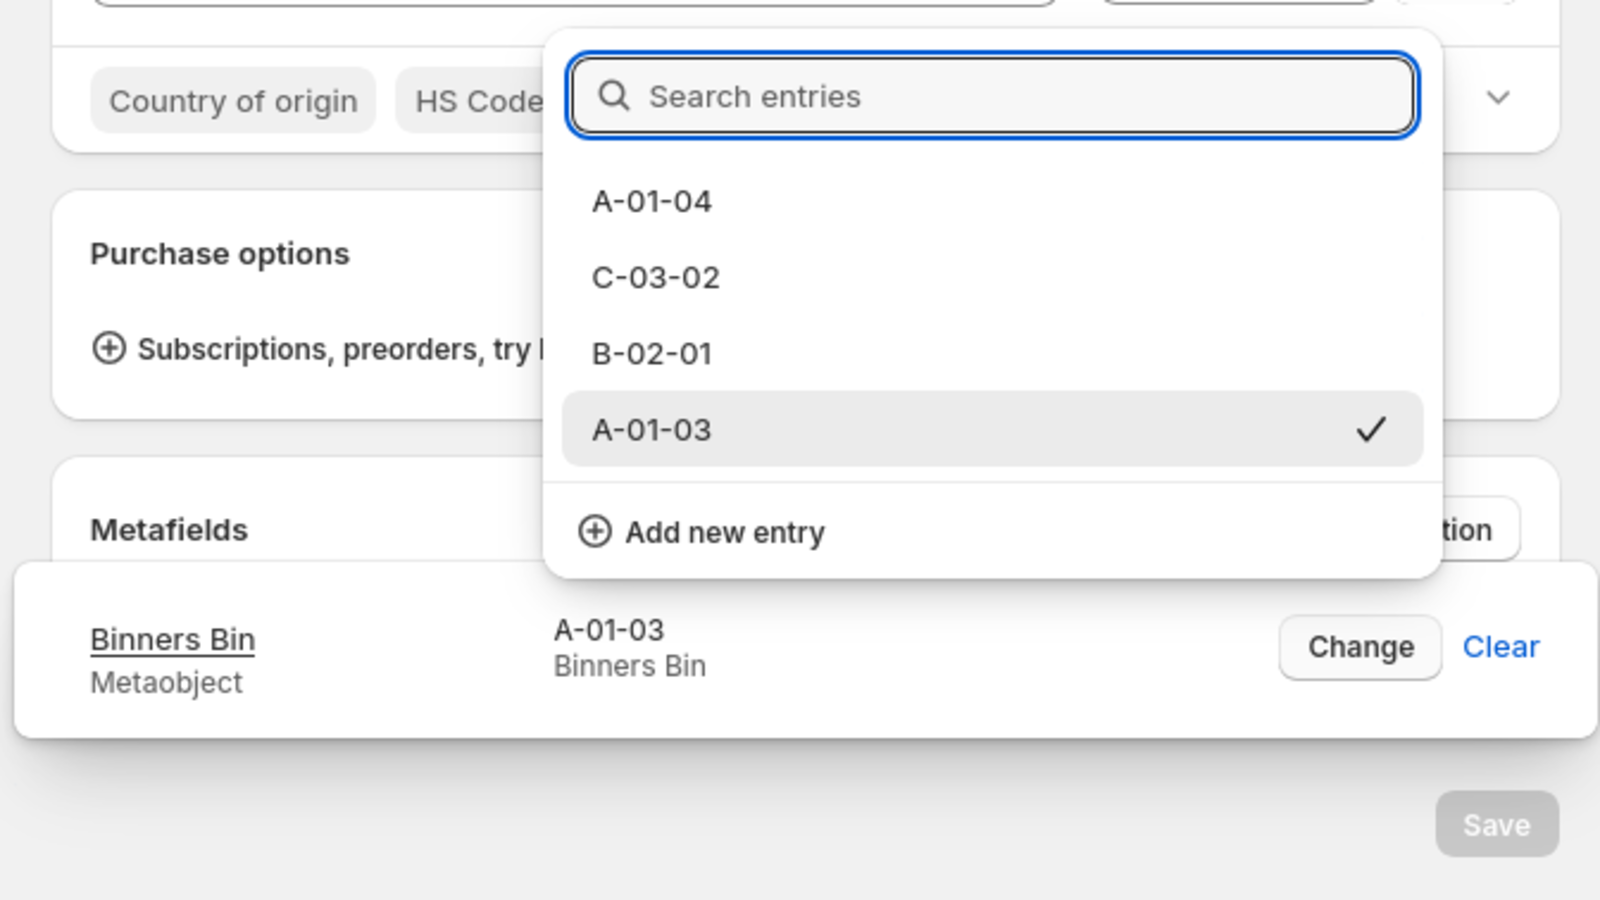Select entry A-01-04 from the list
1600x900 pixels.
(992, 201)
